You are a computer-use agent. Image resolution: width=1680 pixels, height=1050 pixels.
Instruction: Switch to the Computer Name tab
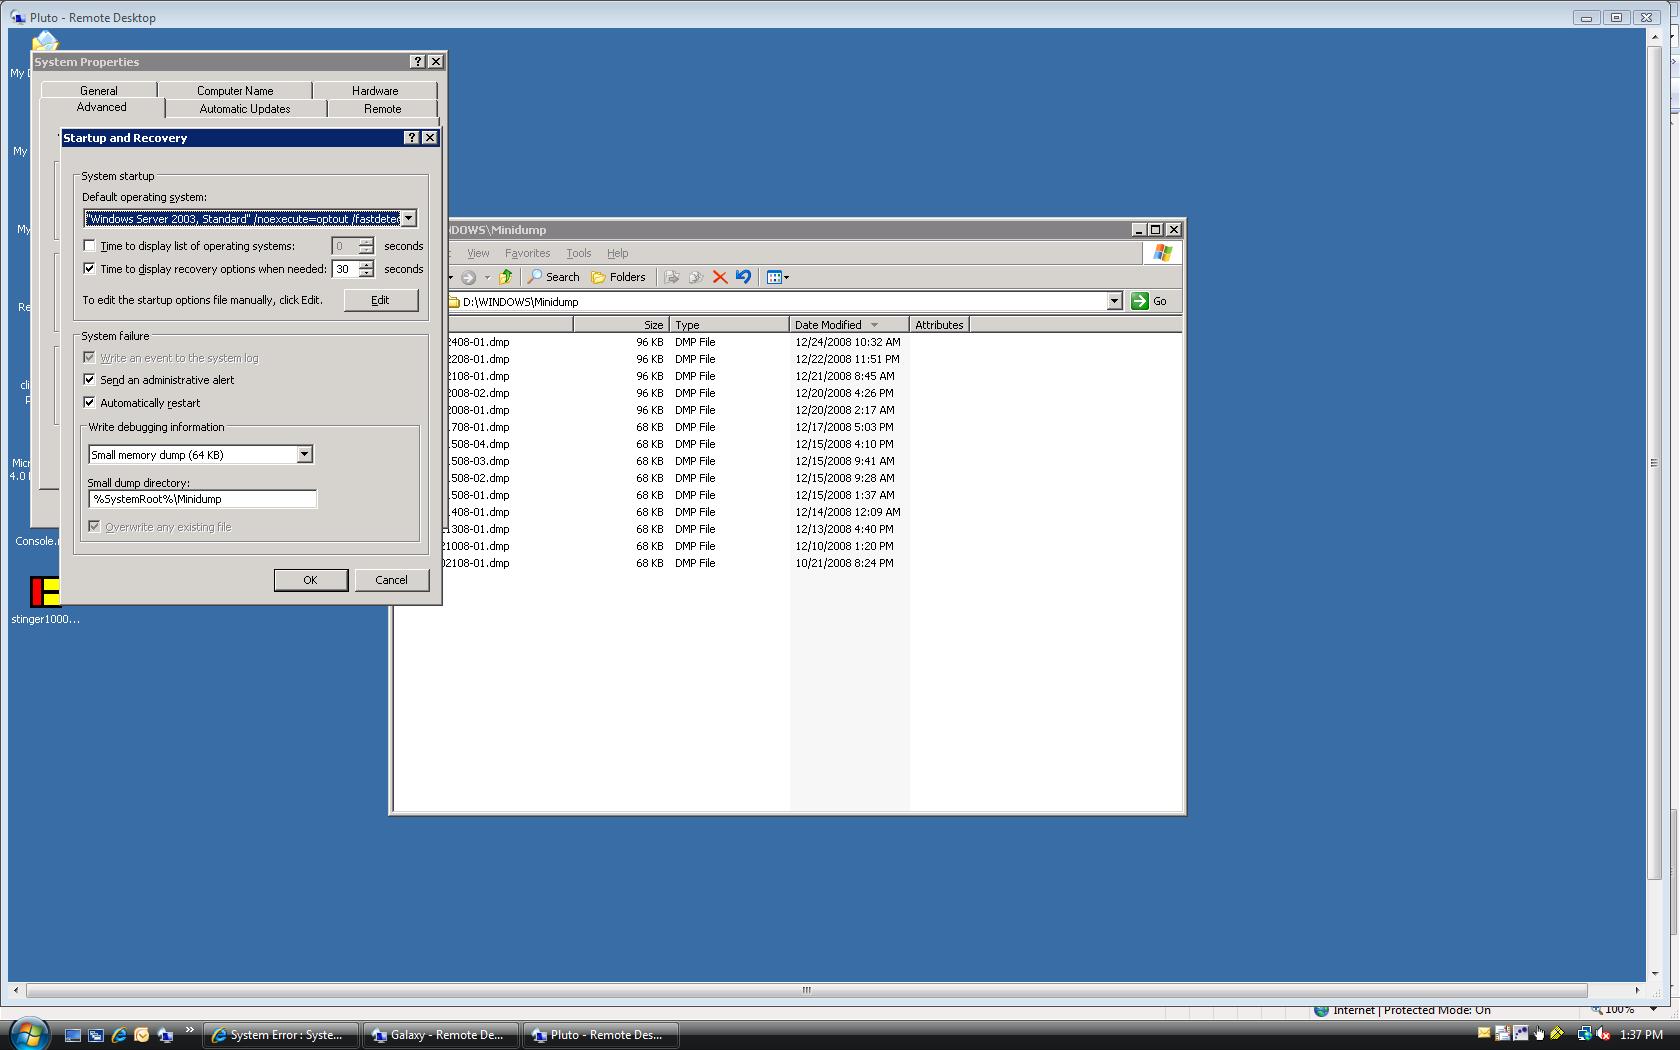click(235, 90)
